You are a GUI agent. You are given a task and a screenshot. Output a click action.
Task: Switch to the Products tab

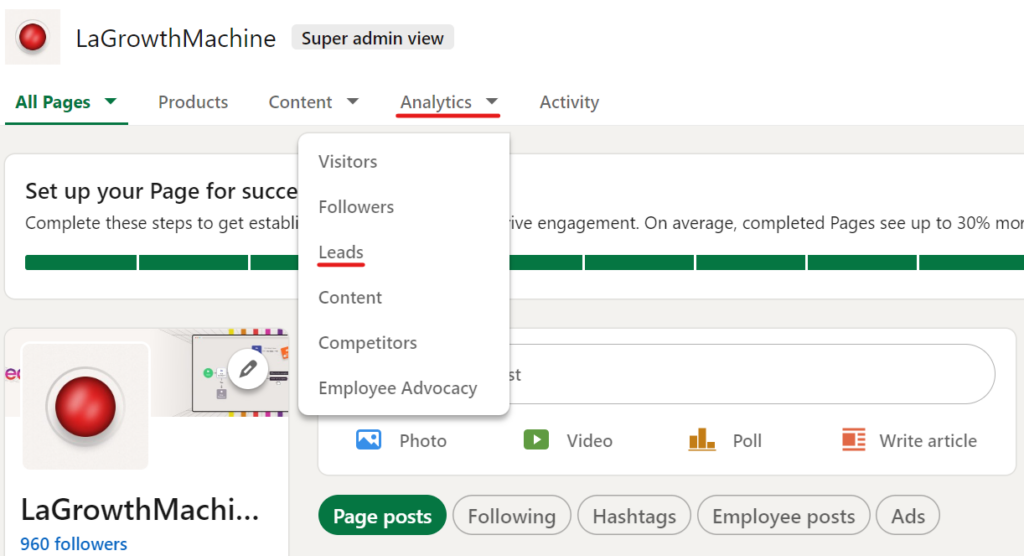point(193,102)
